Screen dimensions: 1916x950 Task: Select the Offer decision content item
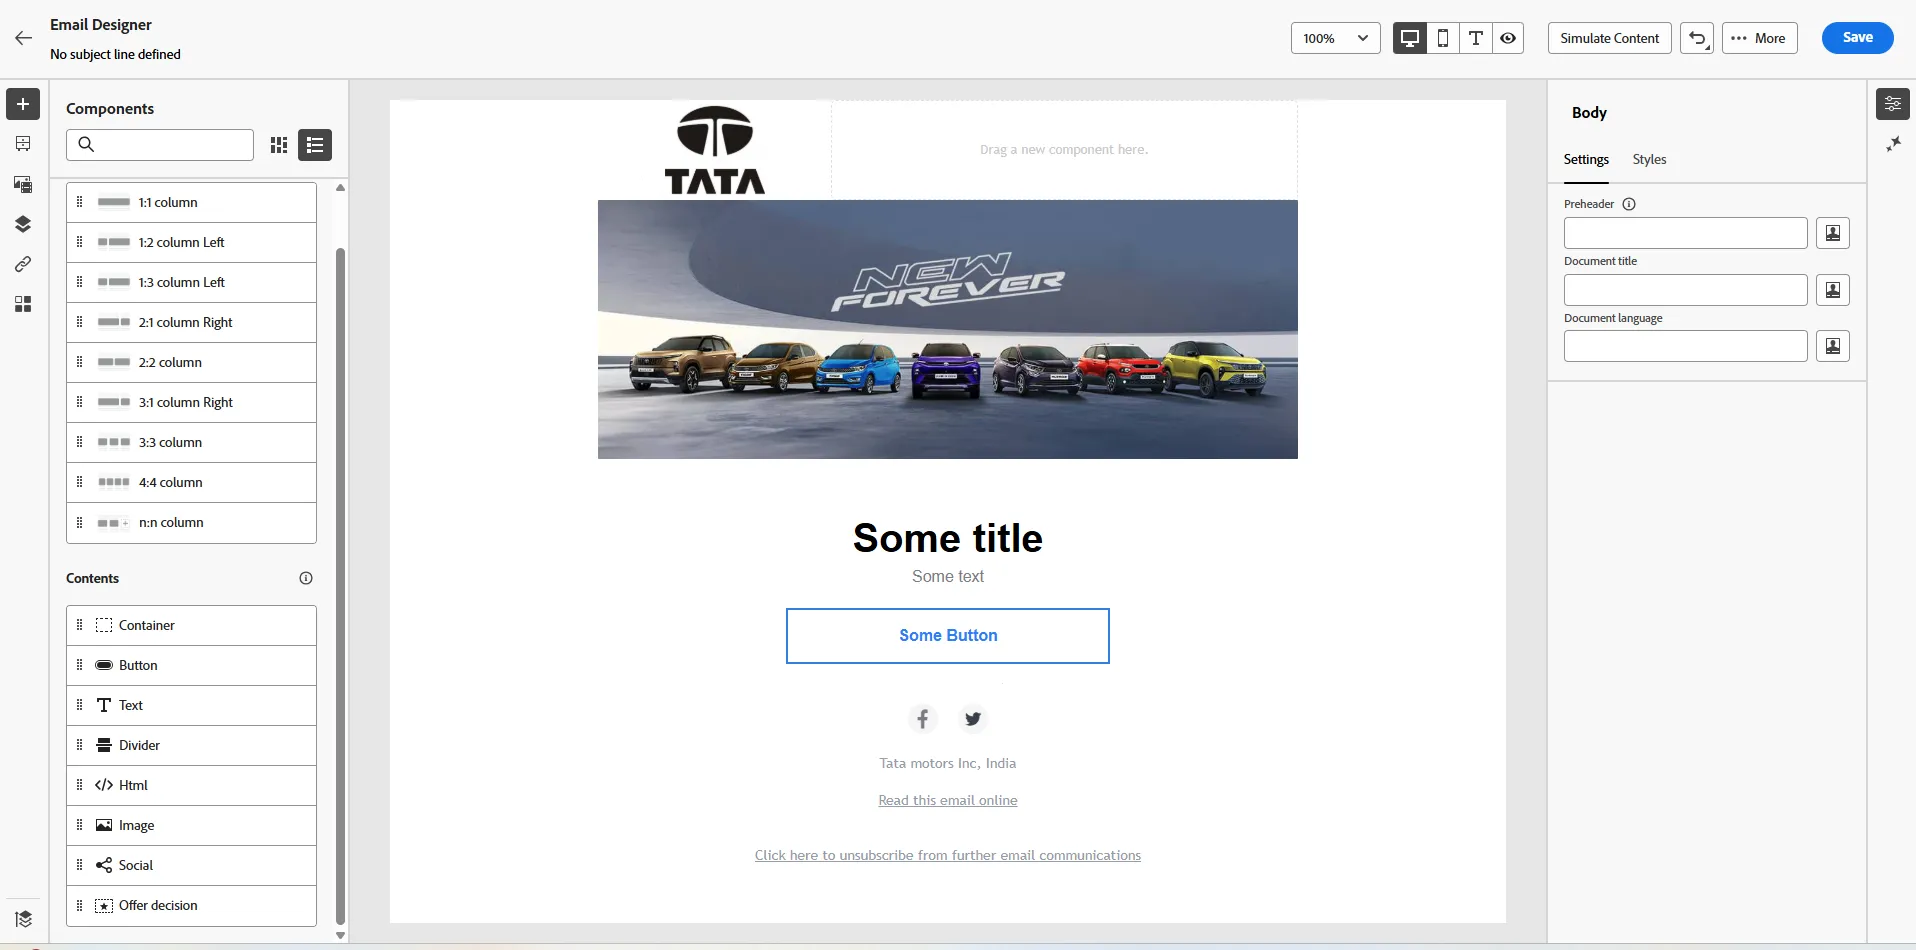(x=191, y=905)
